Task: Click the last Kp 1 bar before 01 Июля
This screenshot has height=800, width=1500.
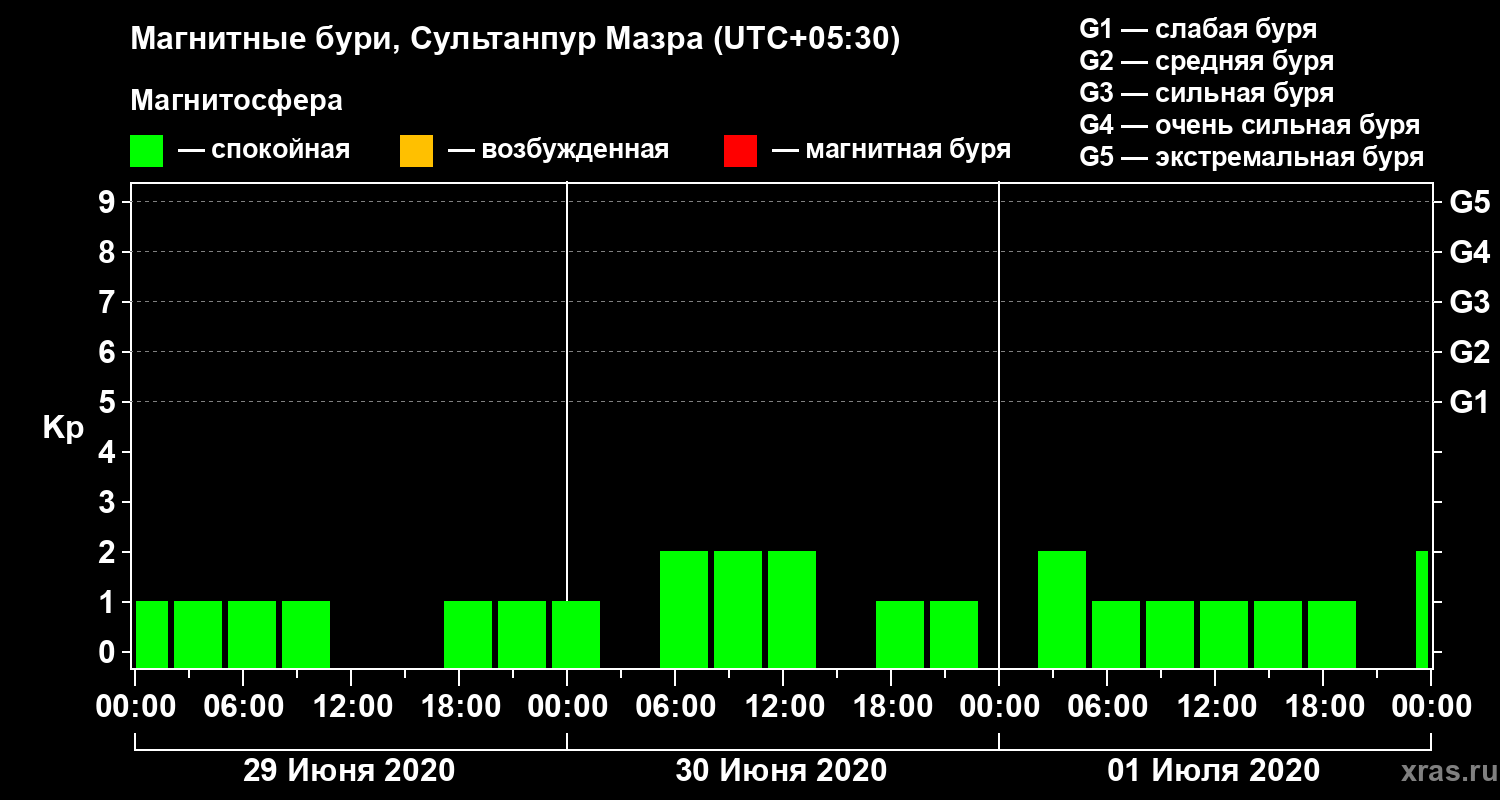Action: pyautogui.click(x=954, y=634)
